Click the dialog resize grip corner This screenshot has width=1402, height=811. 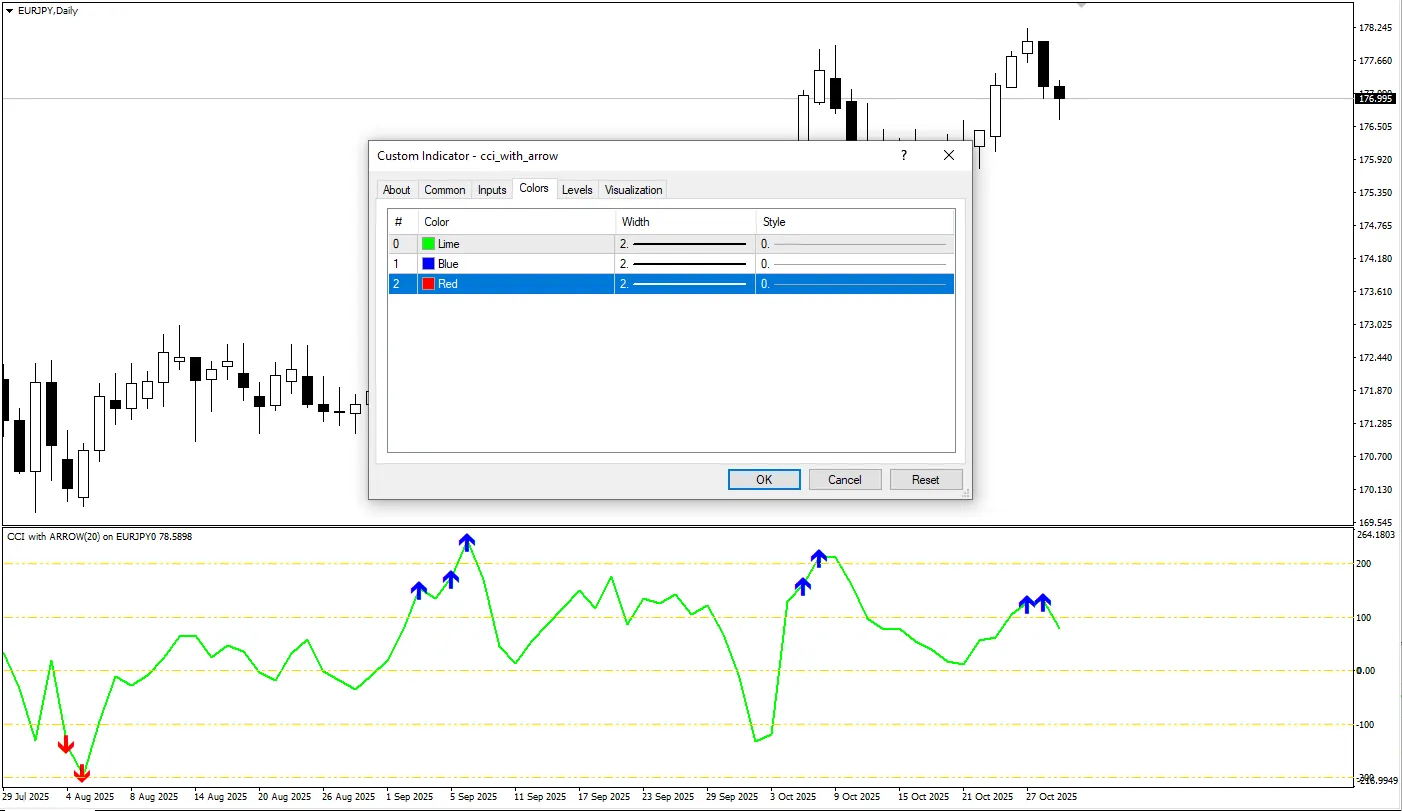[966, 493]
